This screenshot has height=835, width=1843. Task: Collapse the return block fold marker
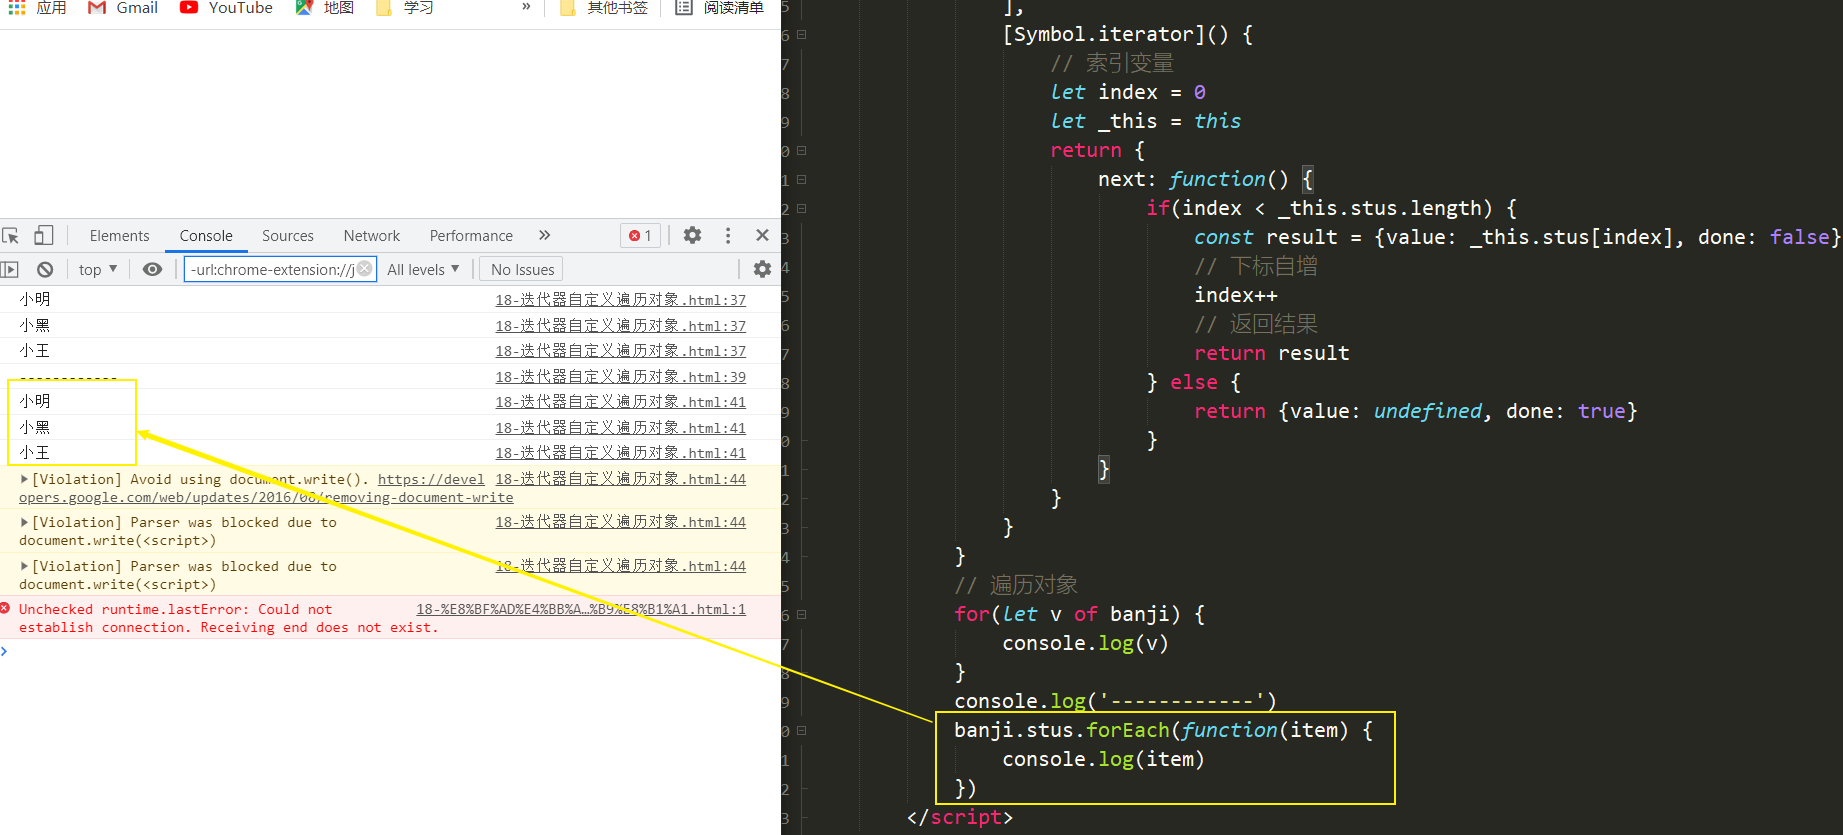pos(802,150)
